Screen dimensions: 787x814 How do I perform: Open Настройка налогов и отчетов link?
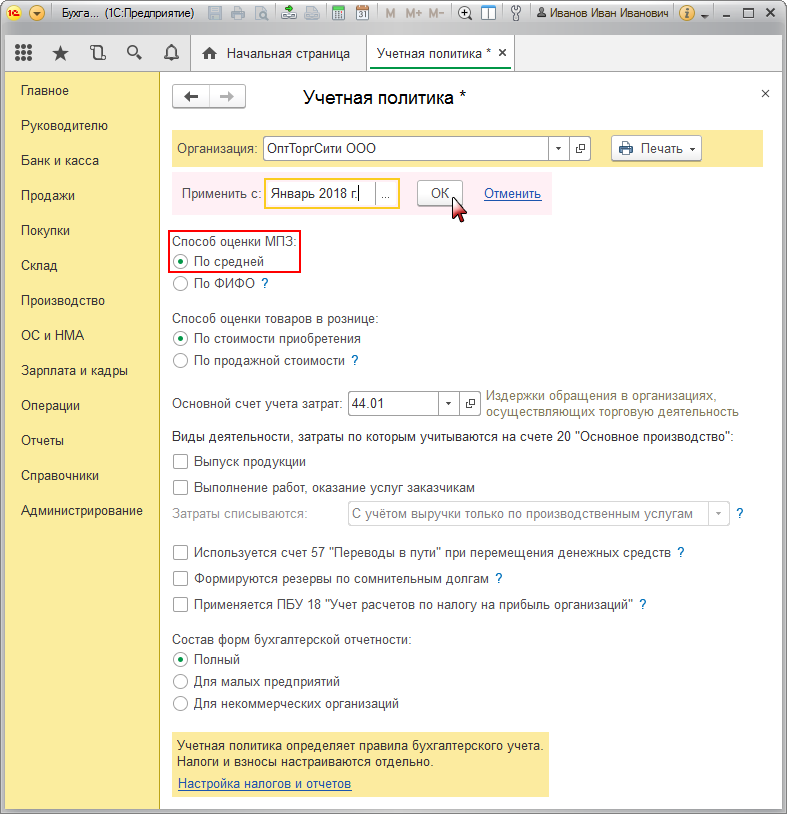(265, 783)
